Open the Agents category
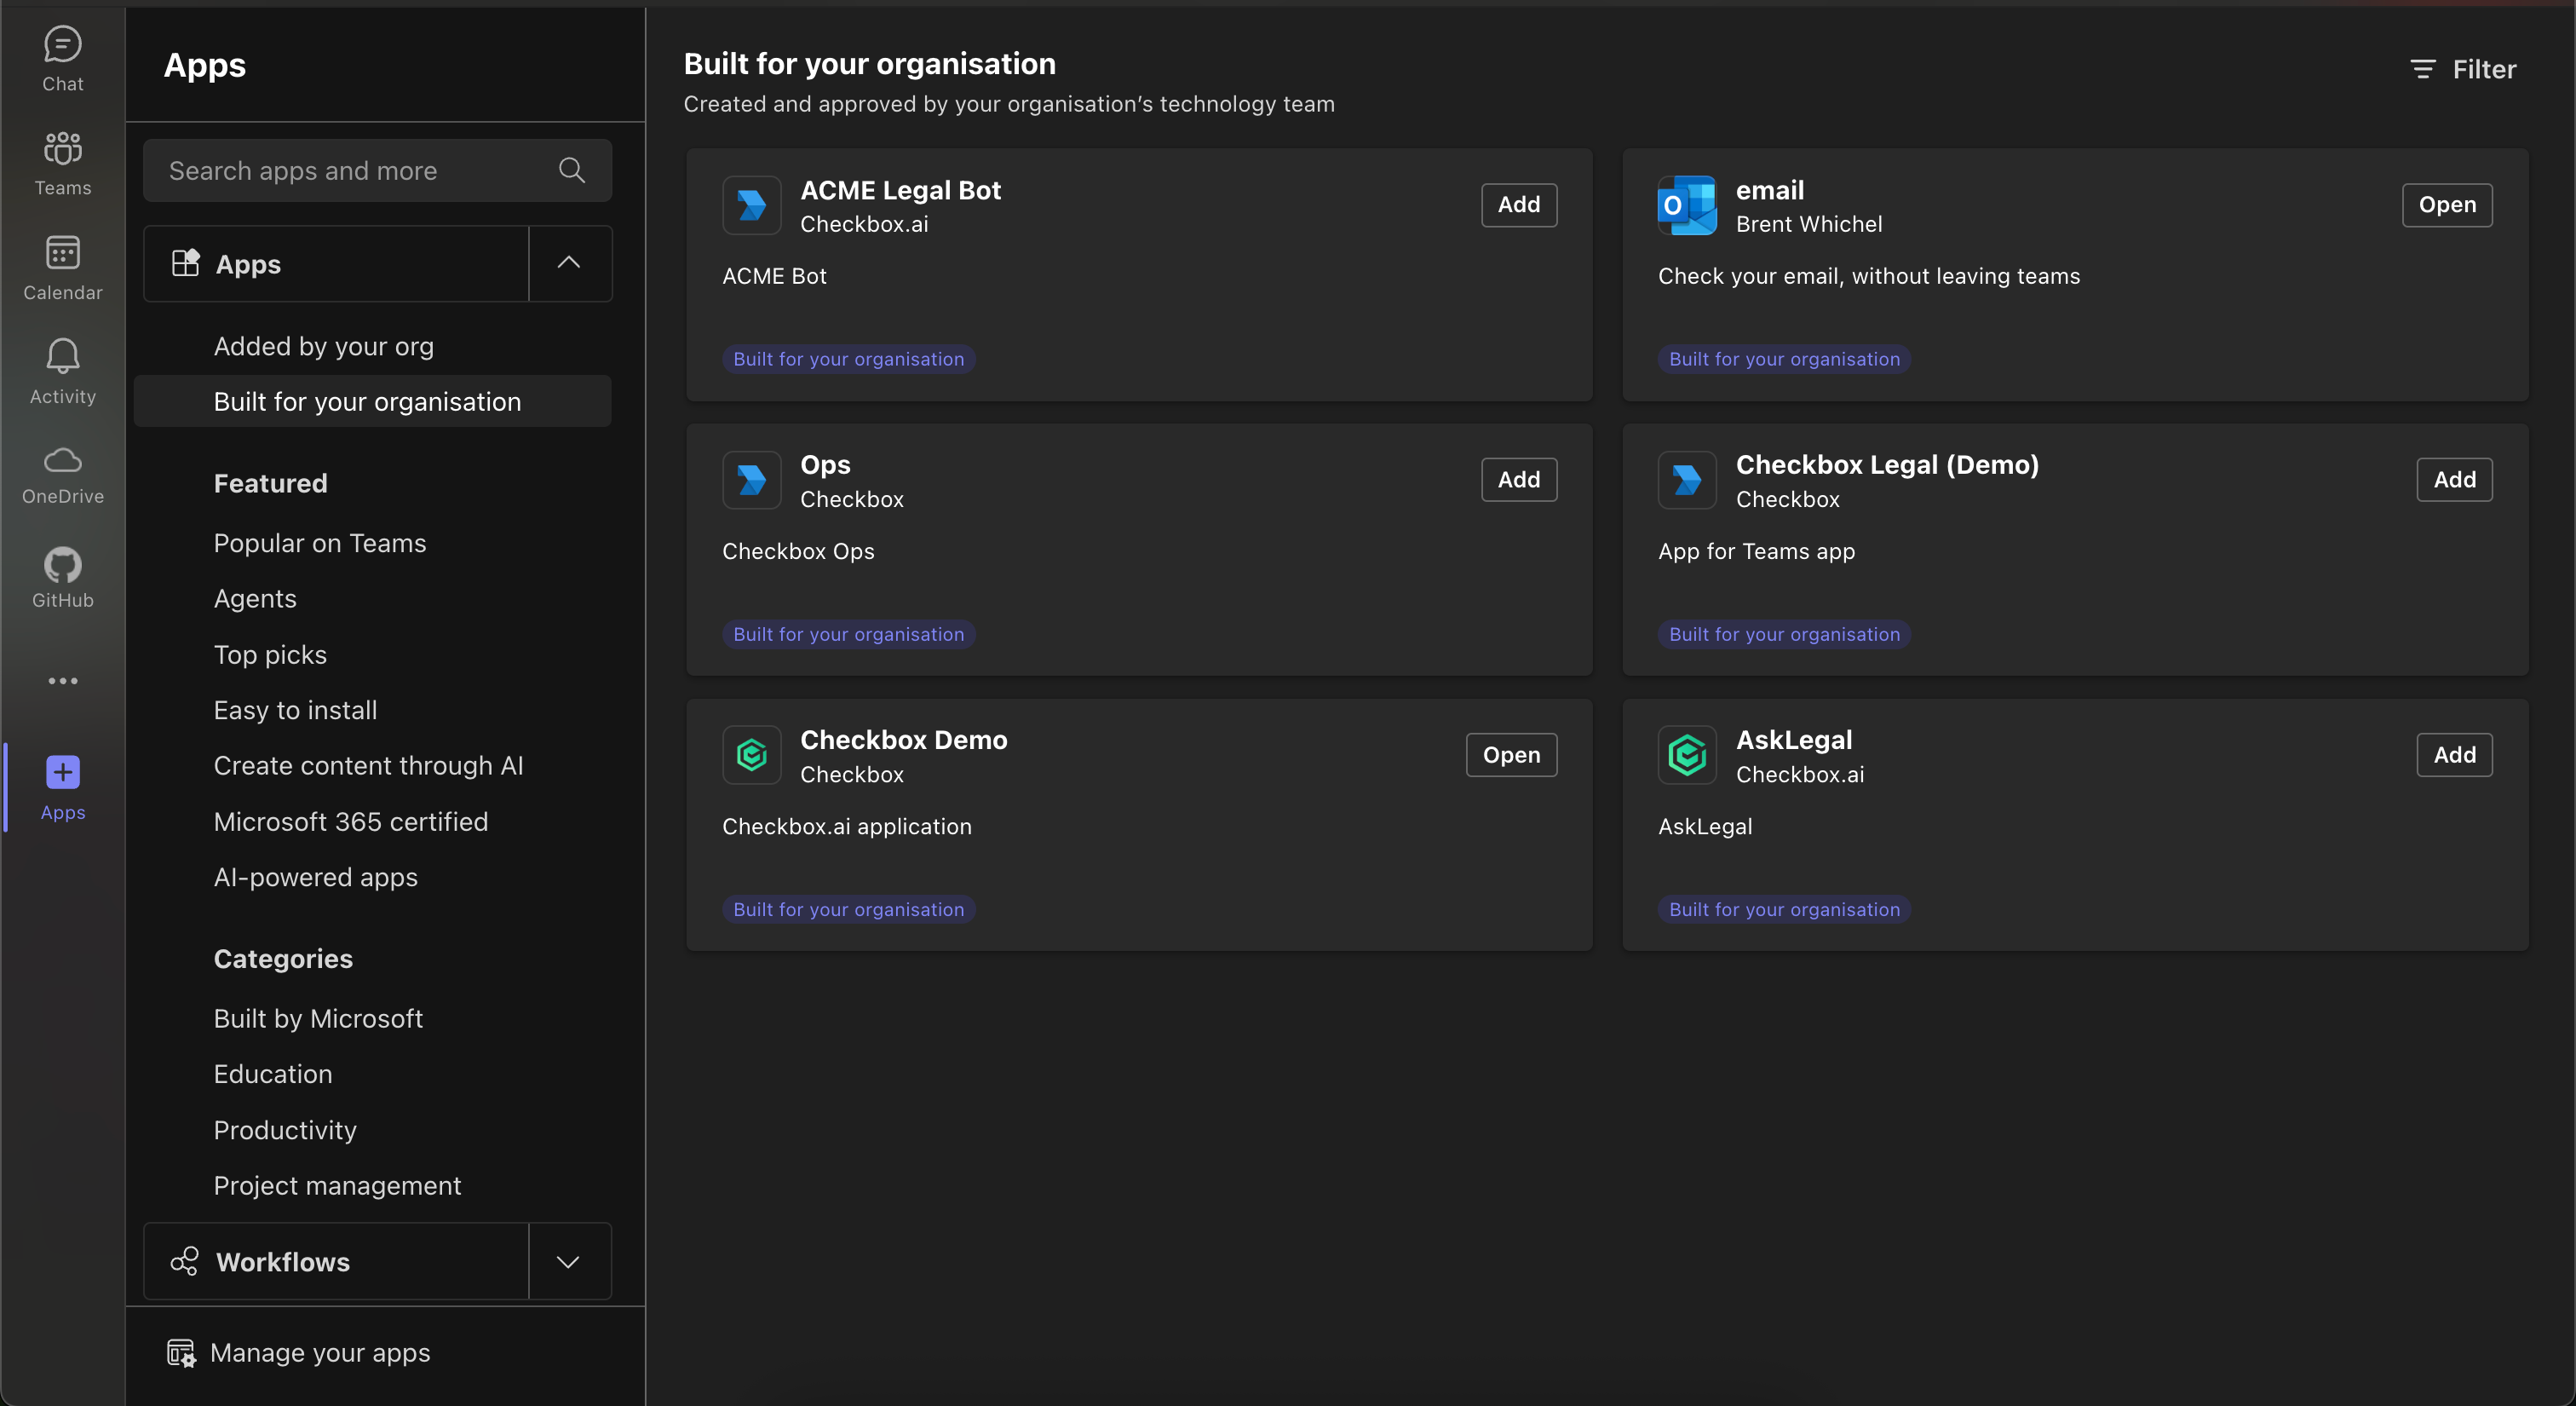The width and height of the screenshot is (2576, 1406). [255, 598]
